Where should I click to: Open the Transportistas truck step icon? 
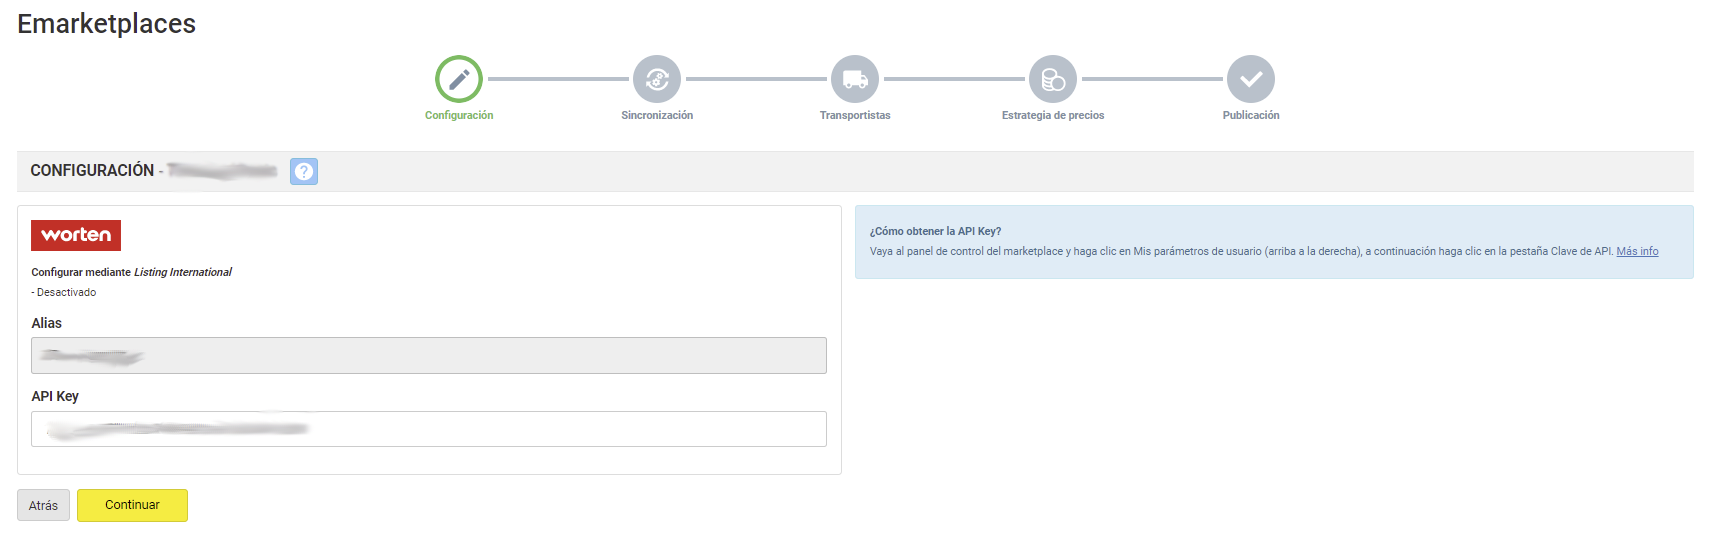click(x=855, y=79)
